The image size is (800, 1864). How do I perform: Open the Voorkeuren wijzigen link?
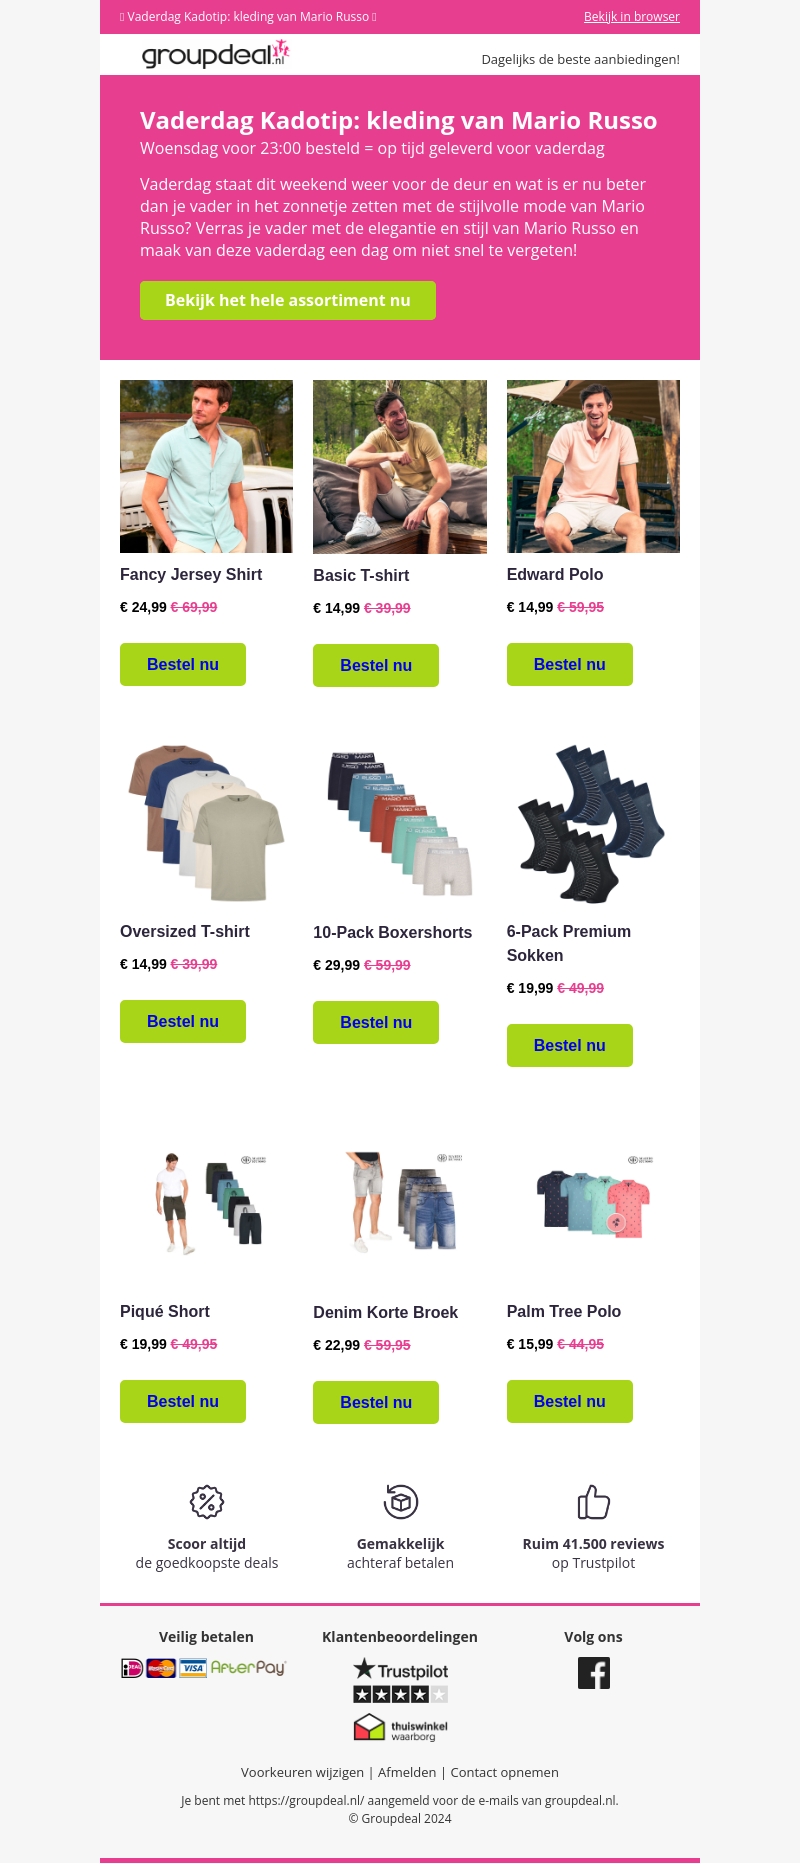click(302, 1772)
